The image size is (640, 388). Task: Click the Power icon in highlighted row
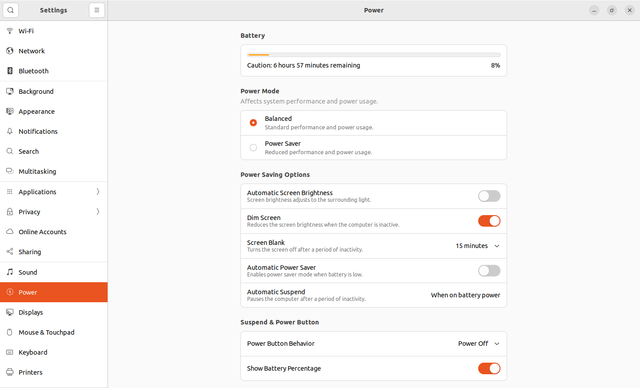[x=10, y=292]
